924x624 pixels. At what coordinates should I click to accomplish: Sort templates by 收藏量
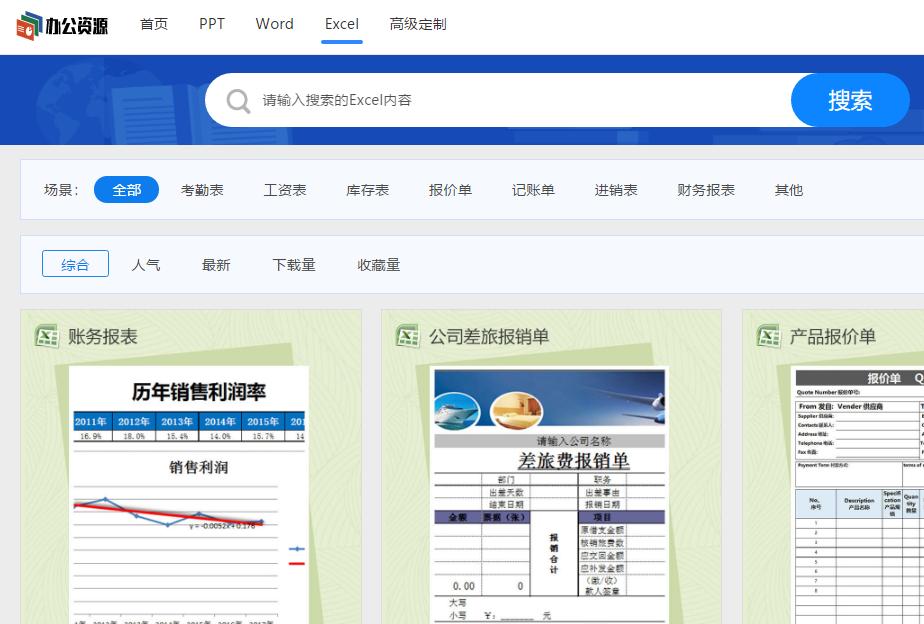point(380,263)
